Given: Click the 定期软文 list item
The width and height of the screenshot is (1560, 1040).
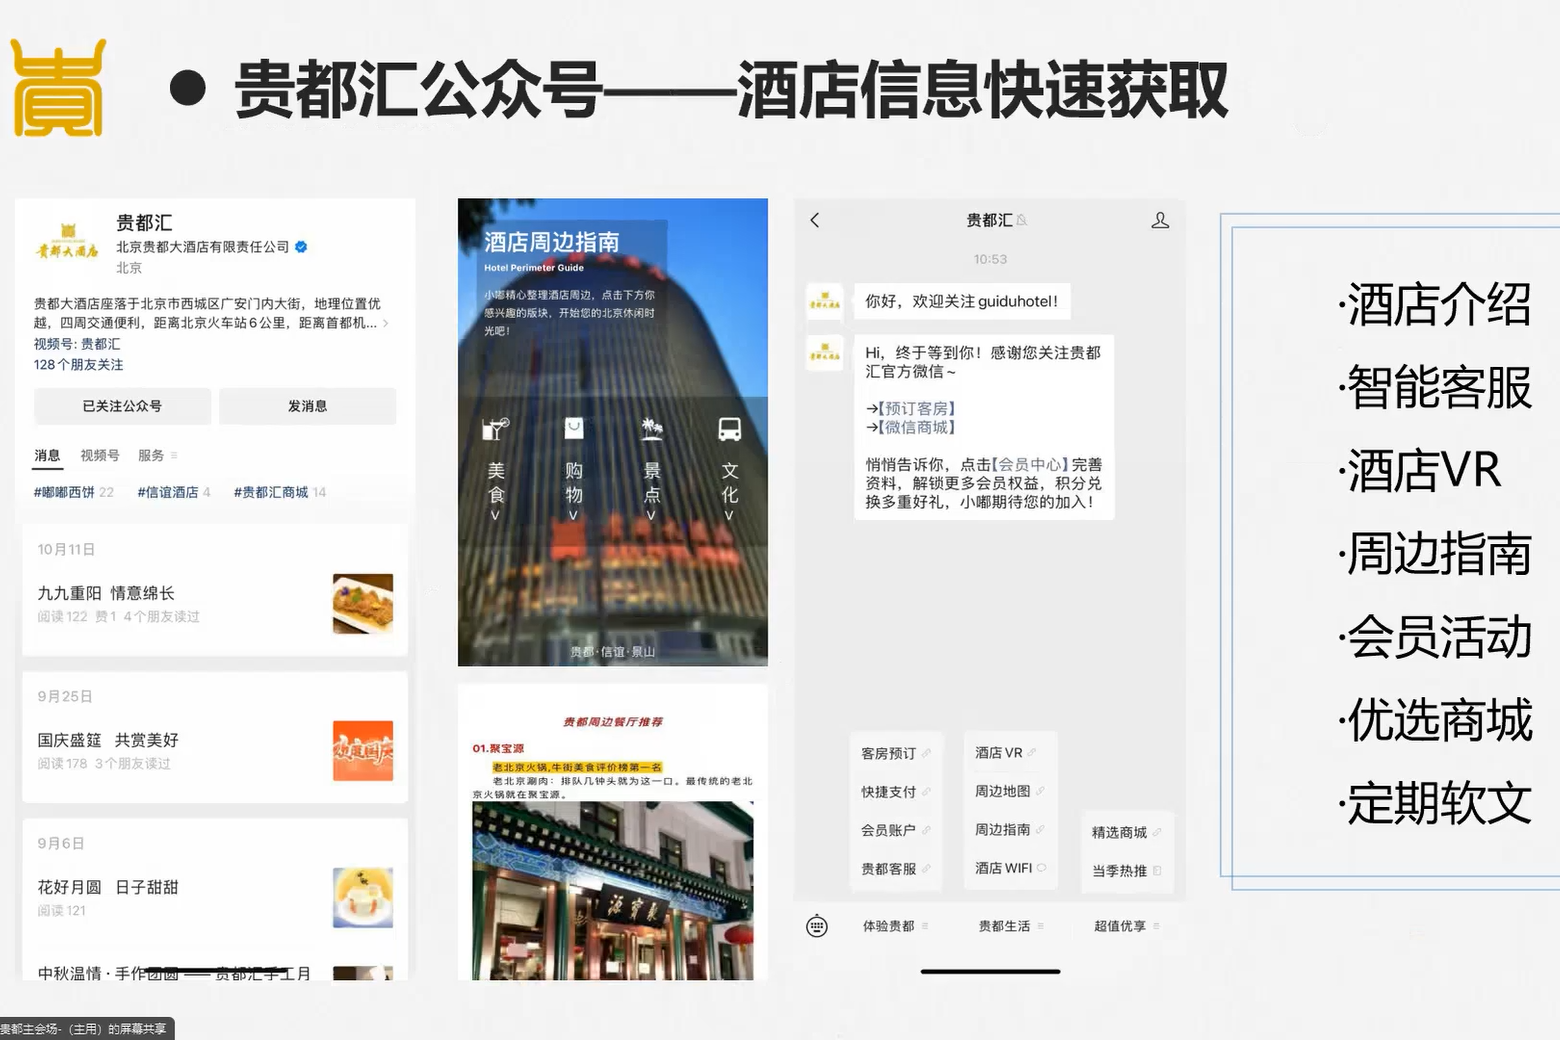Looking at the screenshot, I should [x=1436, y=803].
